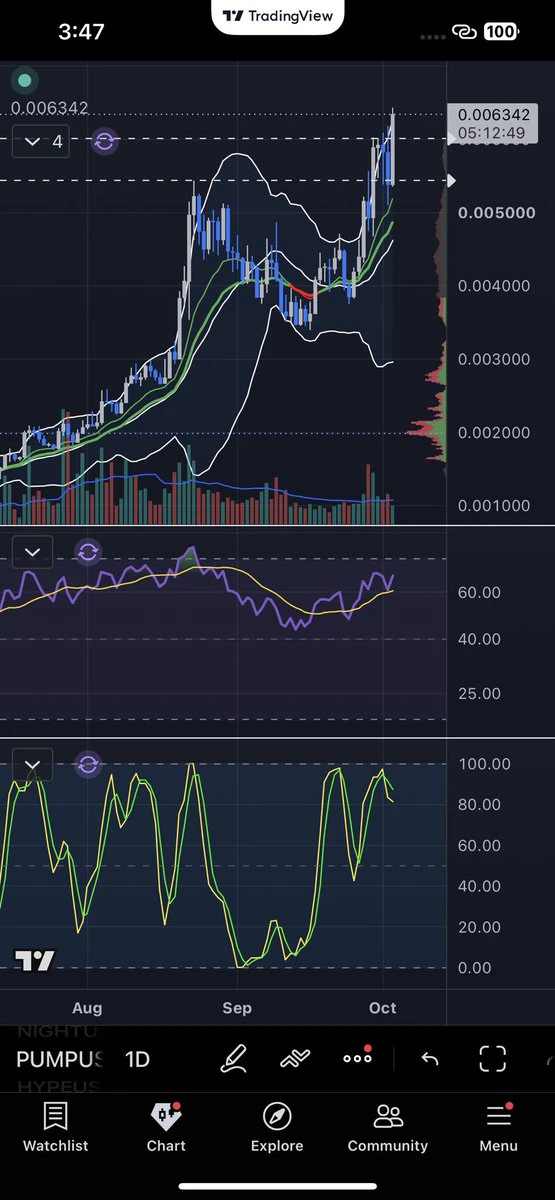Tap the countdown timer 05:12:49
This screenshot has height=1200, width=555.
point(492,132)
